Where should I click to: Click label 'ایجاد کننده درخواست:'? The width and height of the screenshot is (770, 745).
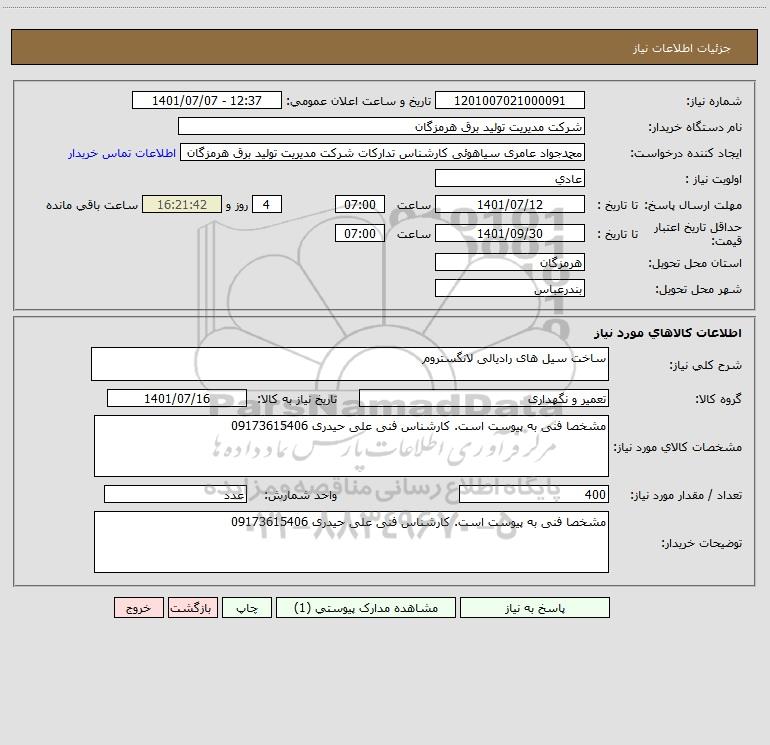click(686, 154)
